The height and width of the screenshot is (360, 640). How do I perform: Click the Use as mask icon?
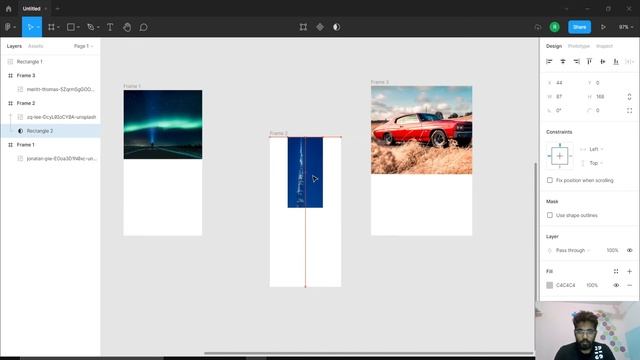(336, 27)
